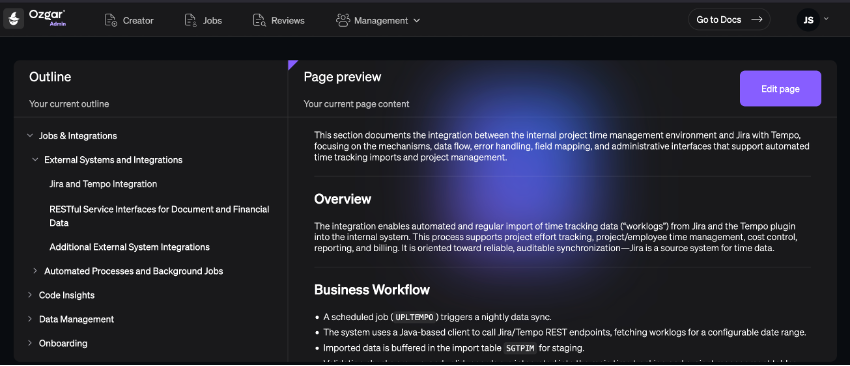
Task: Expand Automated Processes and Background Jobs chevron
Action: point(35,271)
